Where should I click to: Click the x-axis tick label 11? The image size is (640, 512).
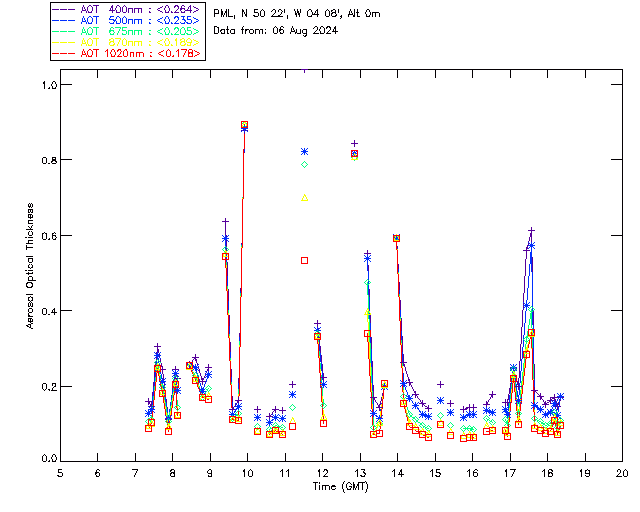tap(285, 473)
